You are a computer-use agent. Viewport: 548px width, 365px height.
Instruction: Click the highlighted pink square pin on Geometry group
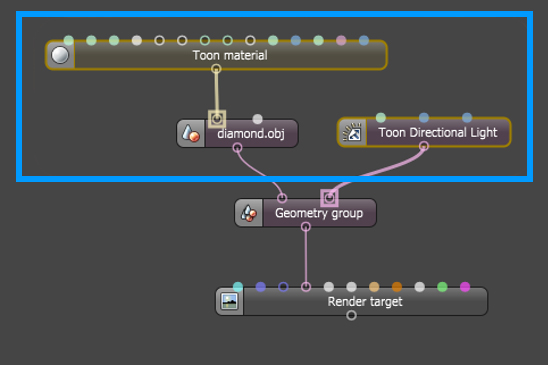tap(329, 198)
